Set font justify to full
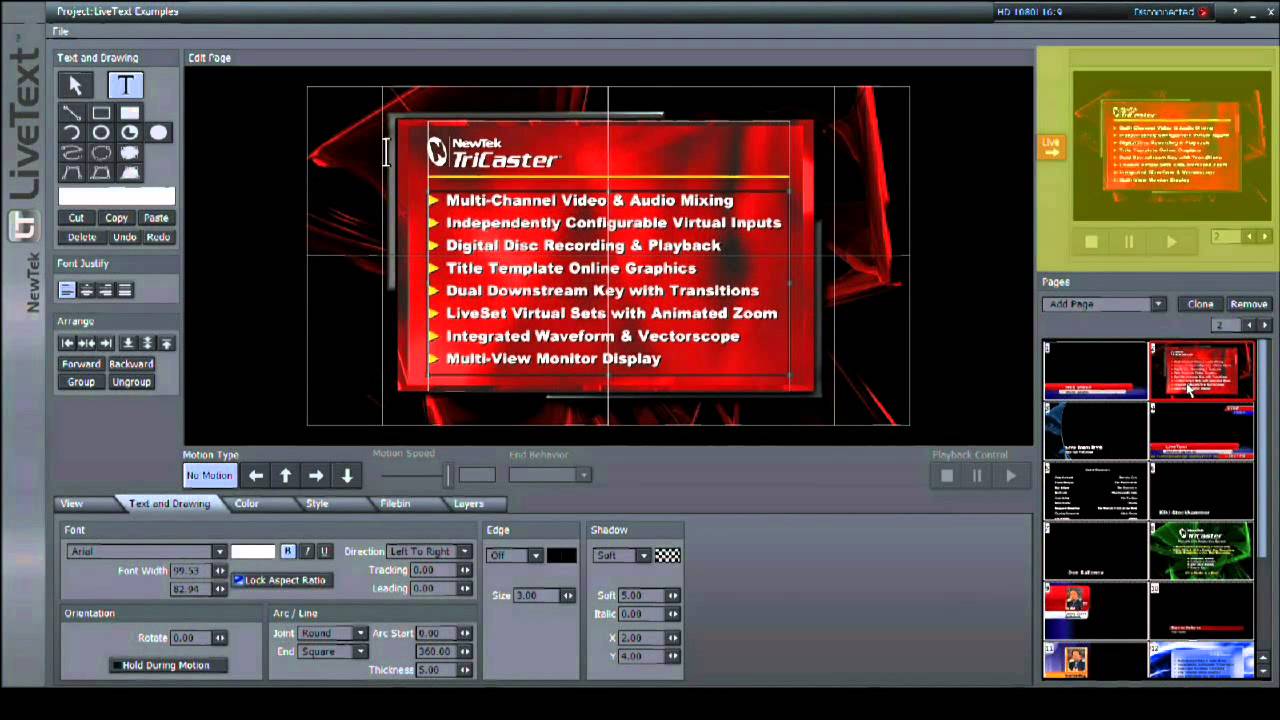 coord(124,290)
